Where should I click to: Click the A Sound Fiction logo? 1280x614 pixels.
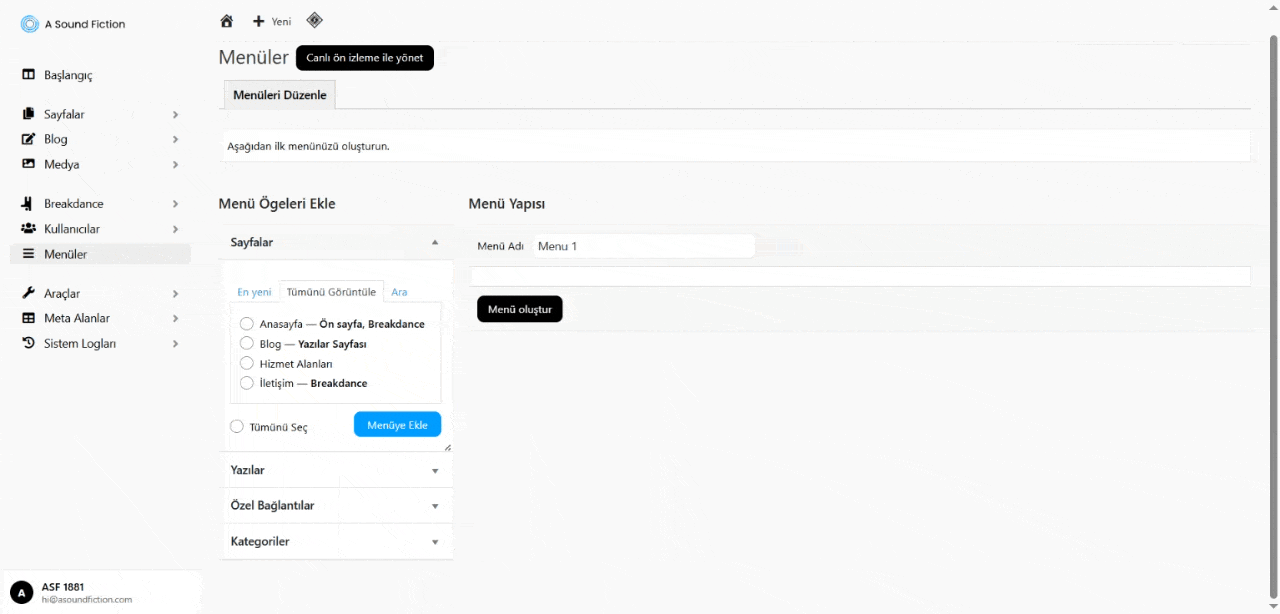(29, 24)
